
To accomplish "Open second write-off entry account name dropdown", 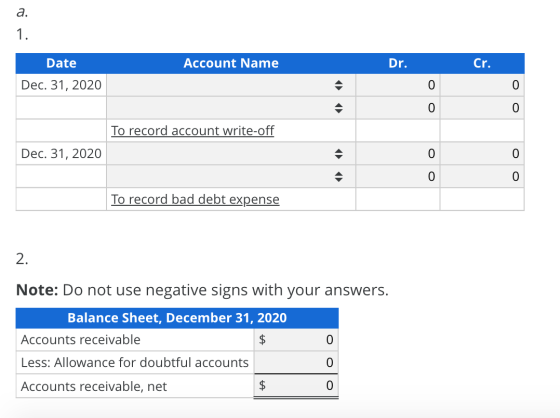I will pos(231,108).
